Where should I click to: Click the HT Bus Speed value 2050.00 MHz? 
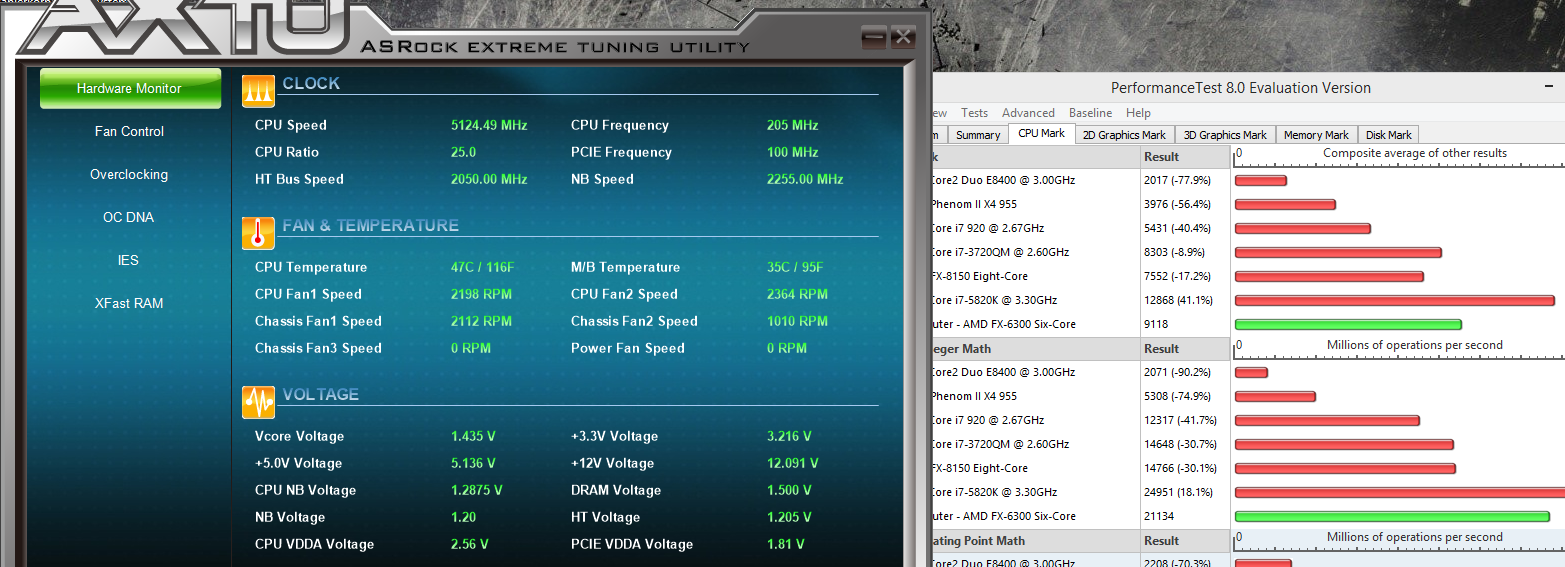pyautogui.click(x=489, y=179)
